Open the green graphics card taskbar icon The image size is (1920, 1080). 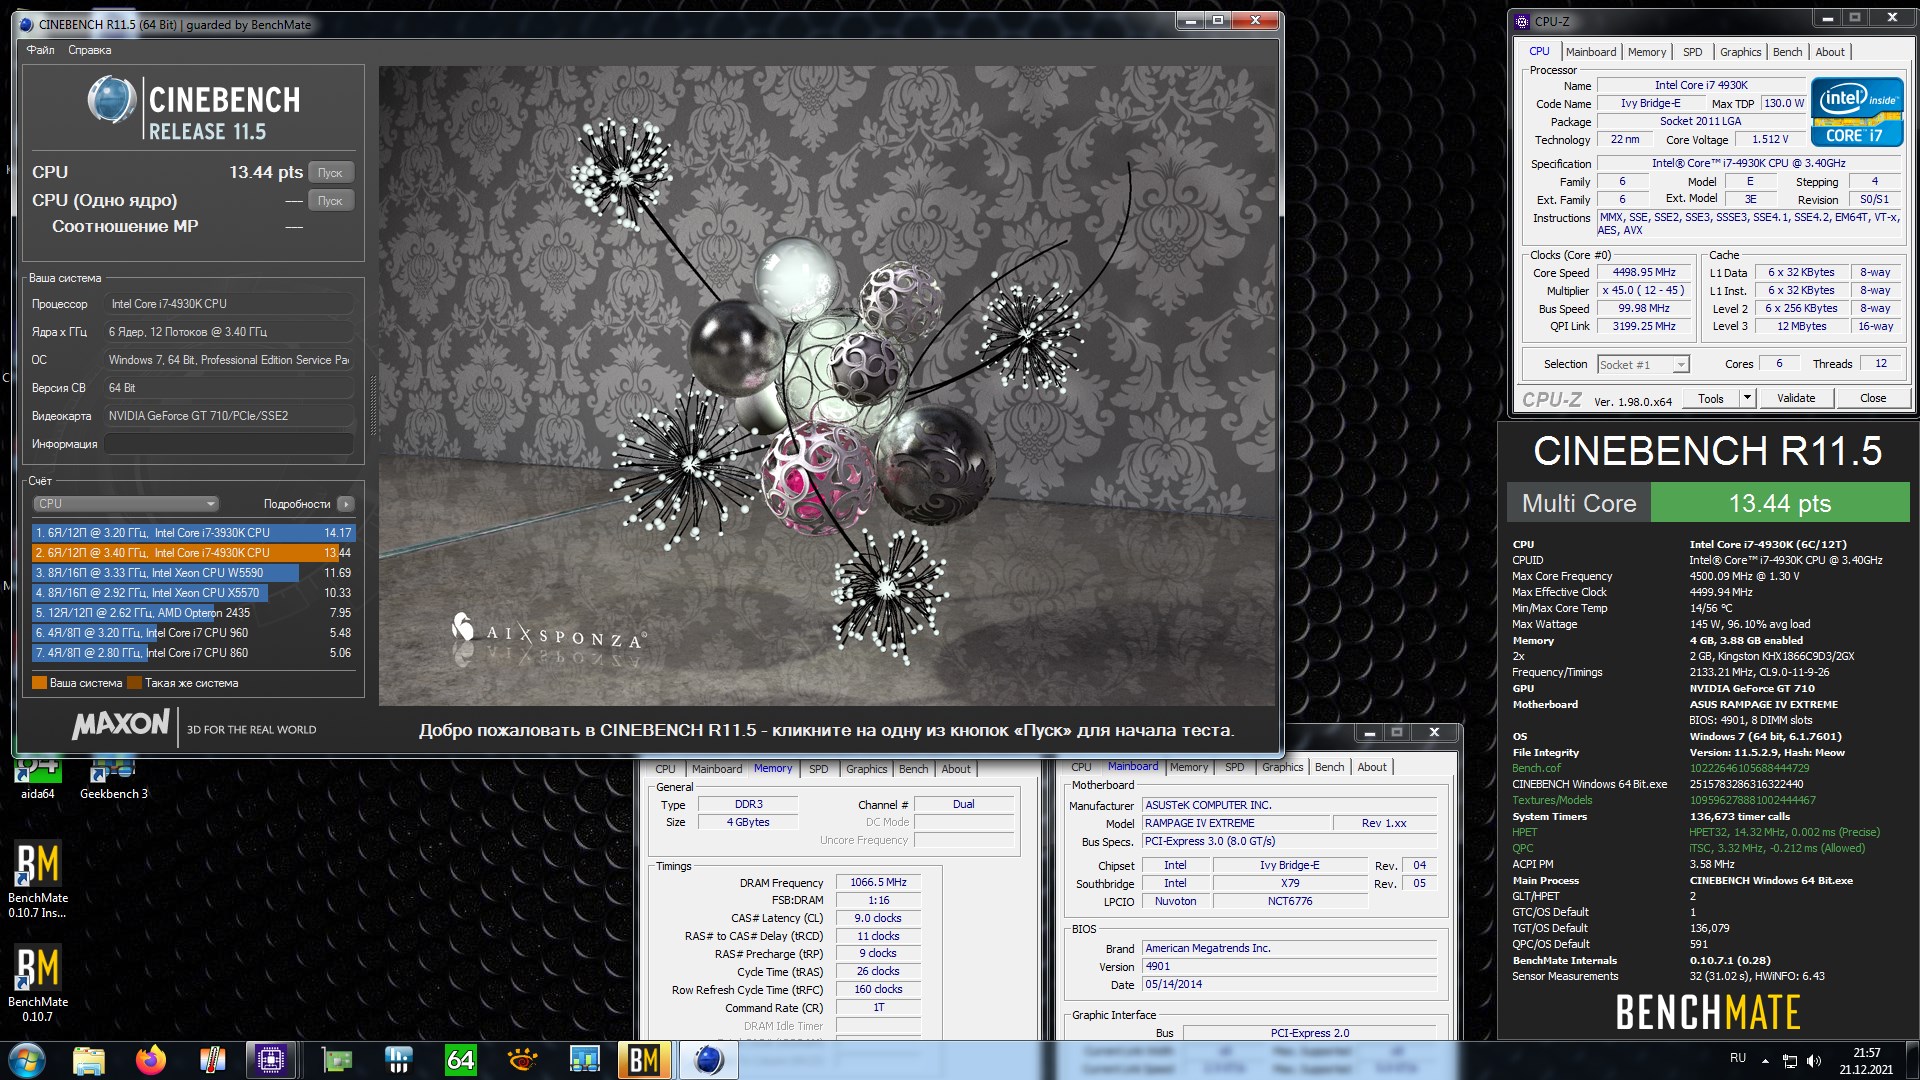coord(337,1060)
